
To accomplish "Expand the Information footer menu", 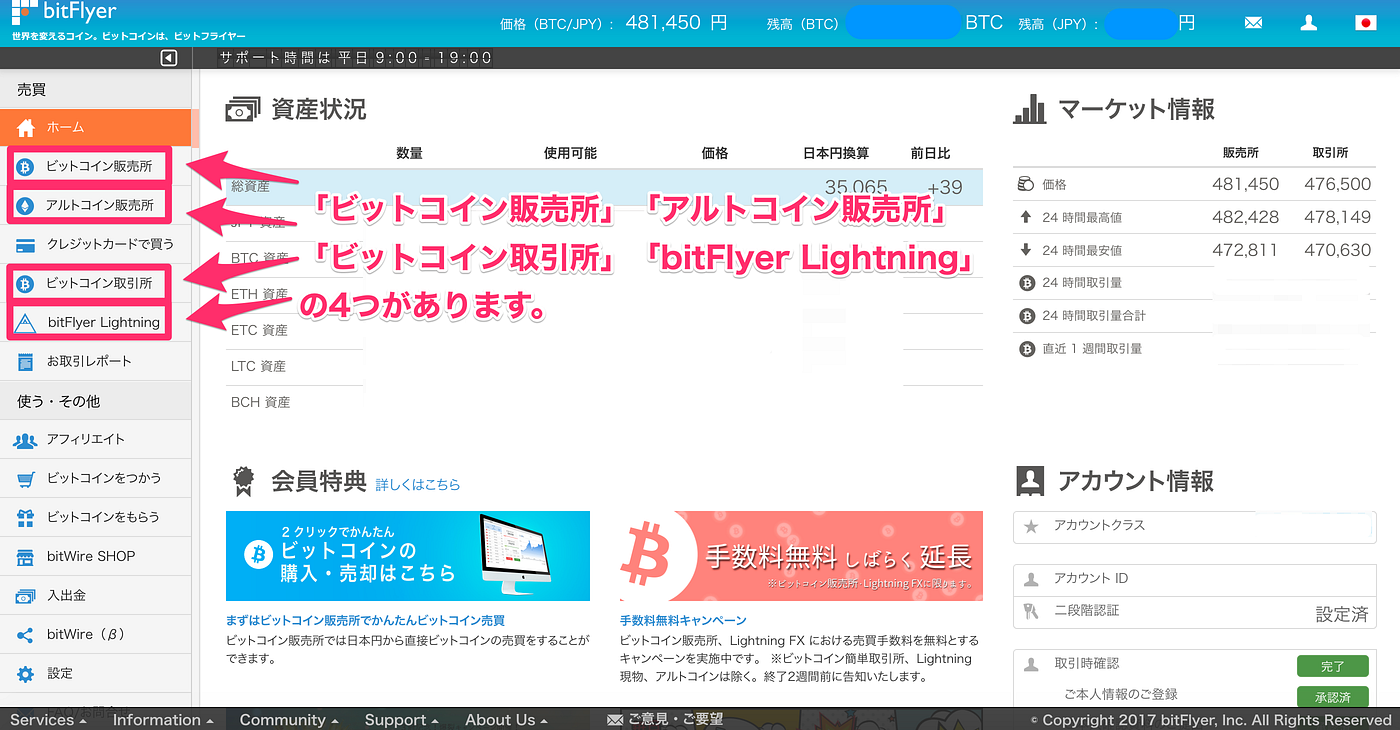I will [x=163, y=720].
